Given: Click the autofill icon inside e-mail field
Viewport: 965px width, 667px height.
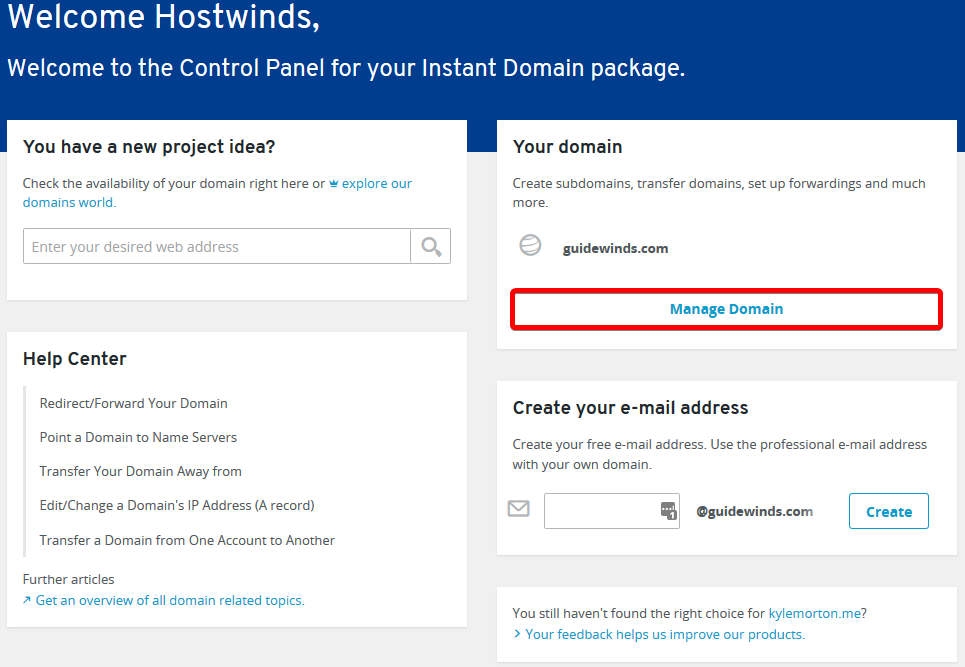Looking at the screenshot, I should click(x=668, y=511).
